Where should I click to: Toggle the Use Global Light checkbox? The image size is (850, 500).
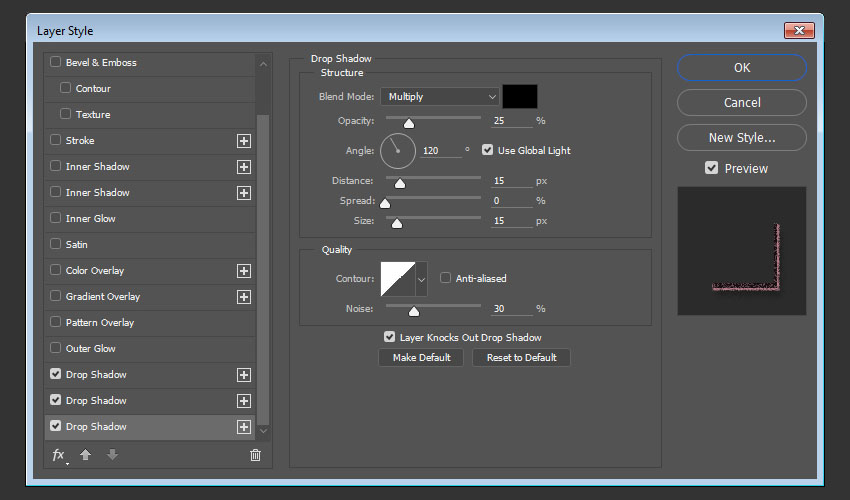point(488,150)
